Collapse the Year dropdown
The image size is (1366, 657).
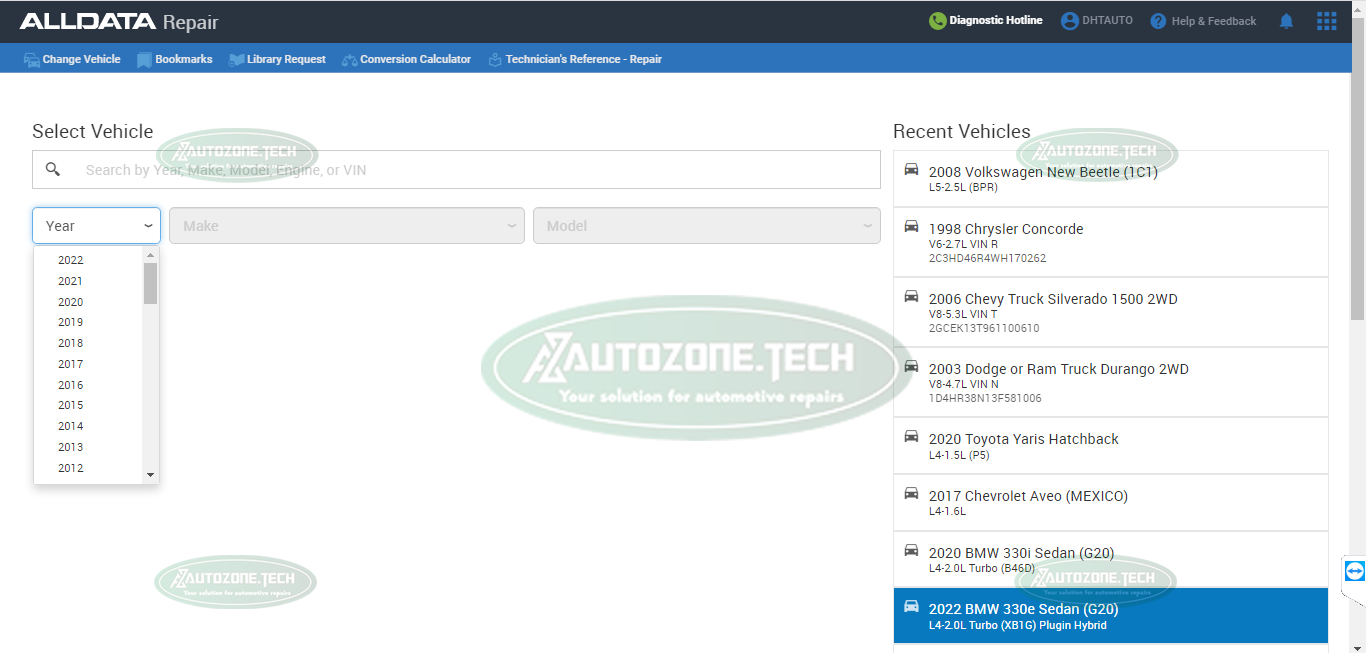click(x=148, y=226)
